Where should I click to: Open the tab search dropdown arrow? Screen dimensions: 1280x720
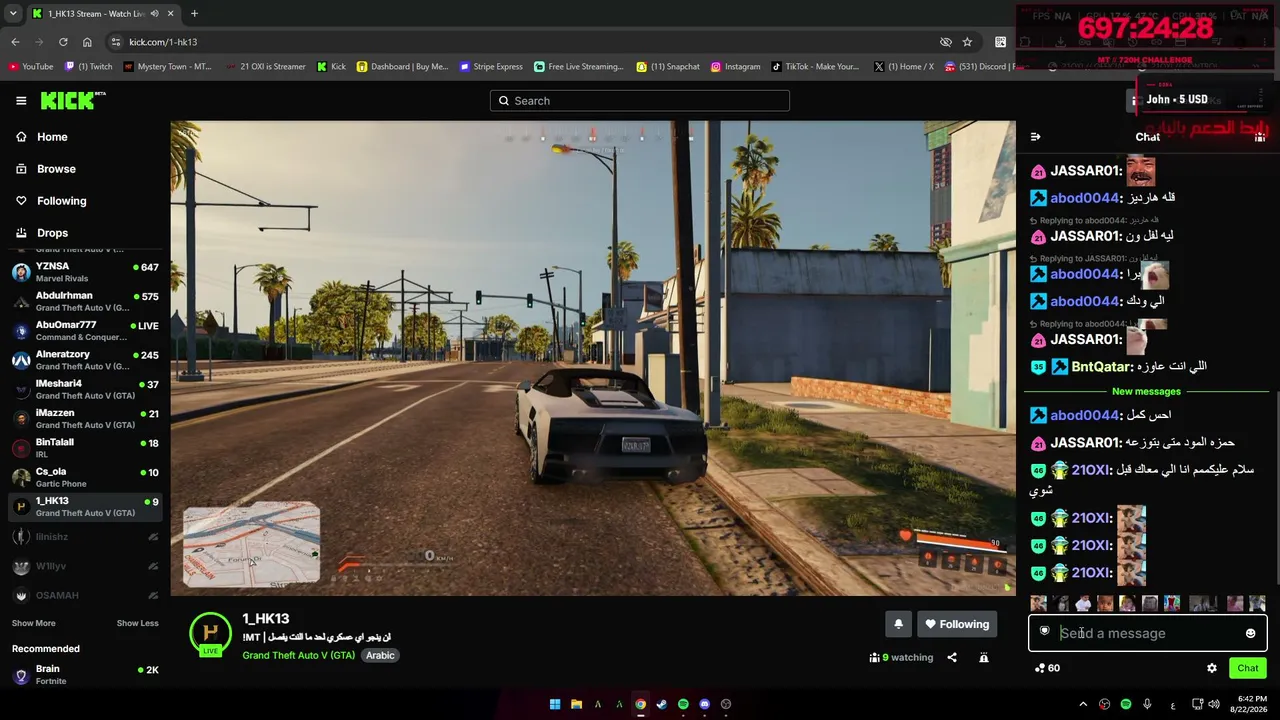13,14
